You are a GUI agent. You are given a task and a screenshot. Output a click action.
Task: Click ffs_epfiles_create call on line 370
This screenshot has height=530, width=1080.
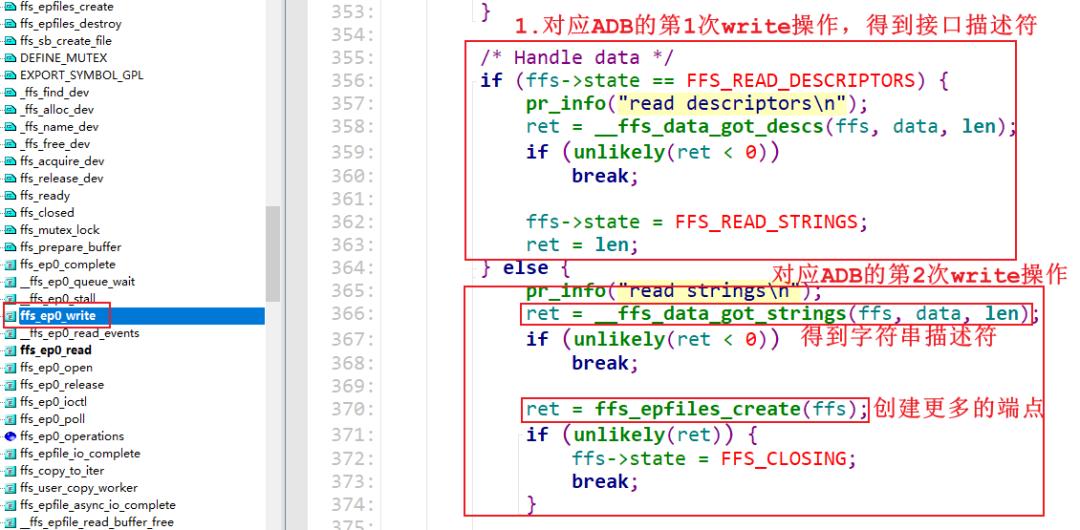tap(698, 409)
